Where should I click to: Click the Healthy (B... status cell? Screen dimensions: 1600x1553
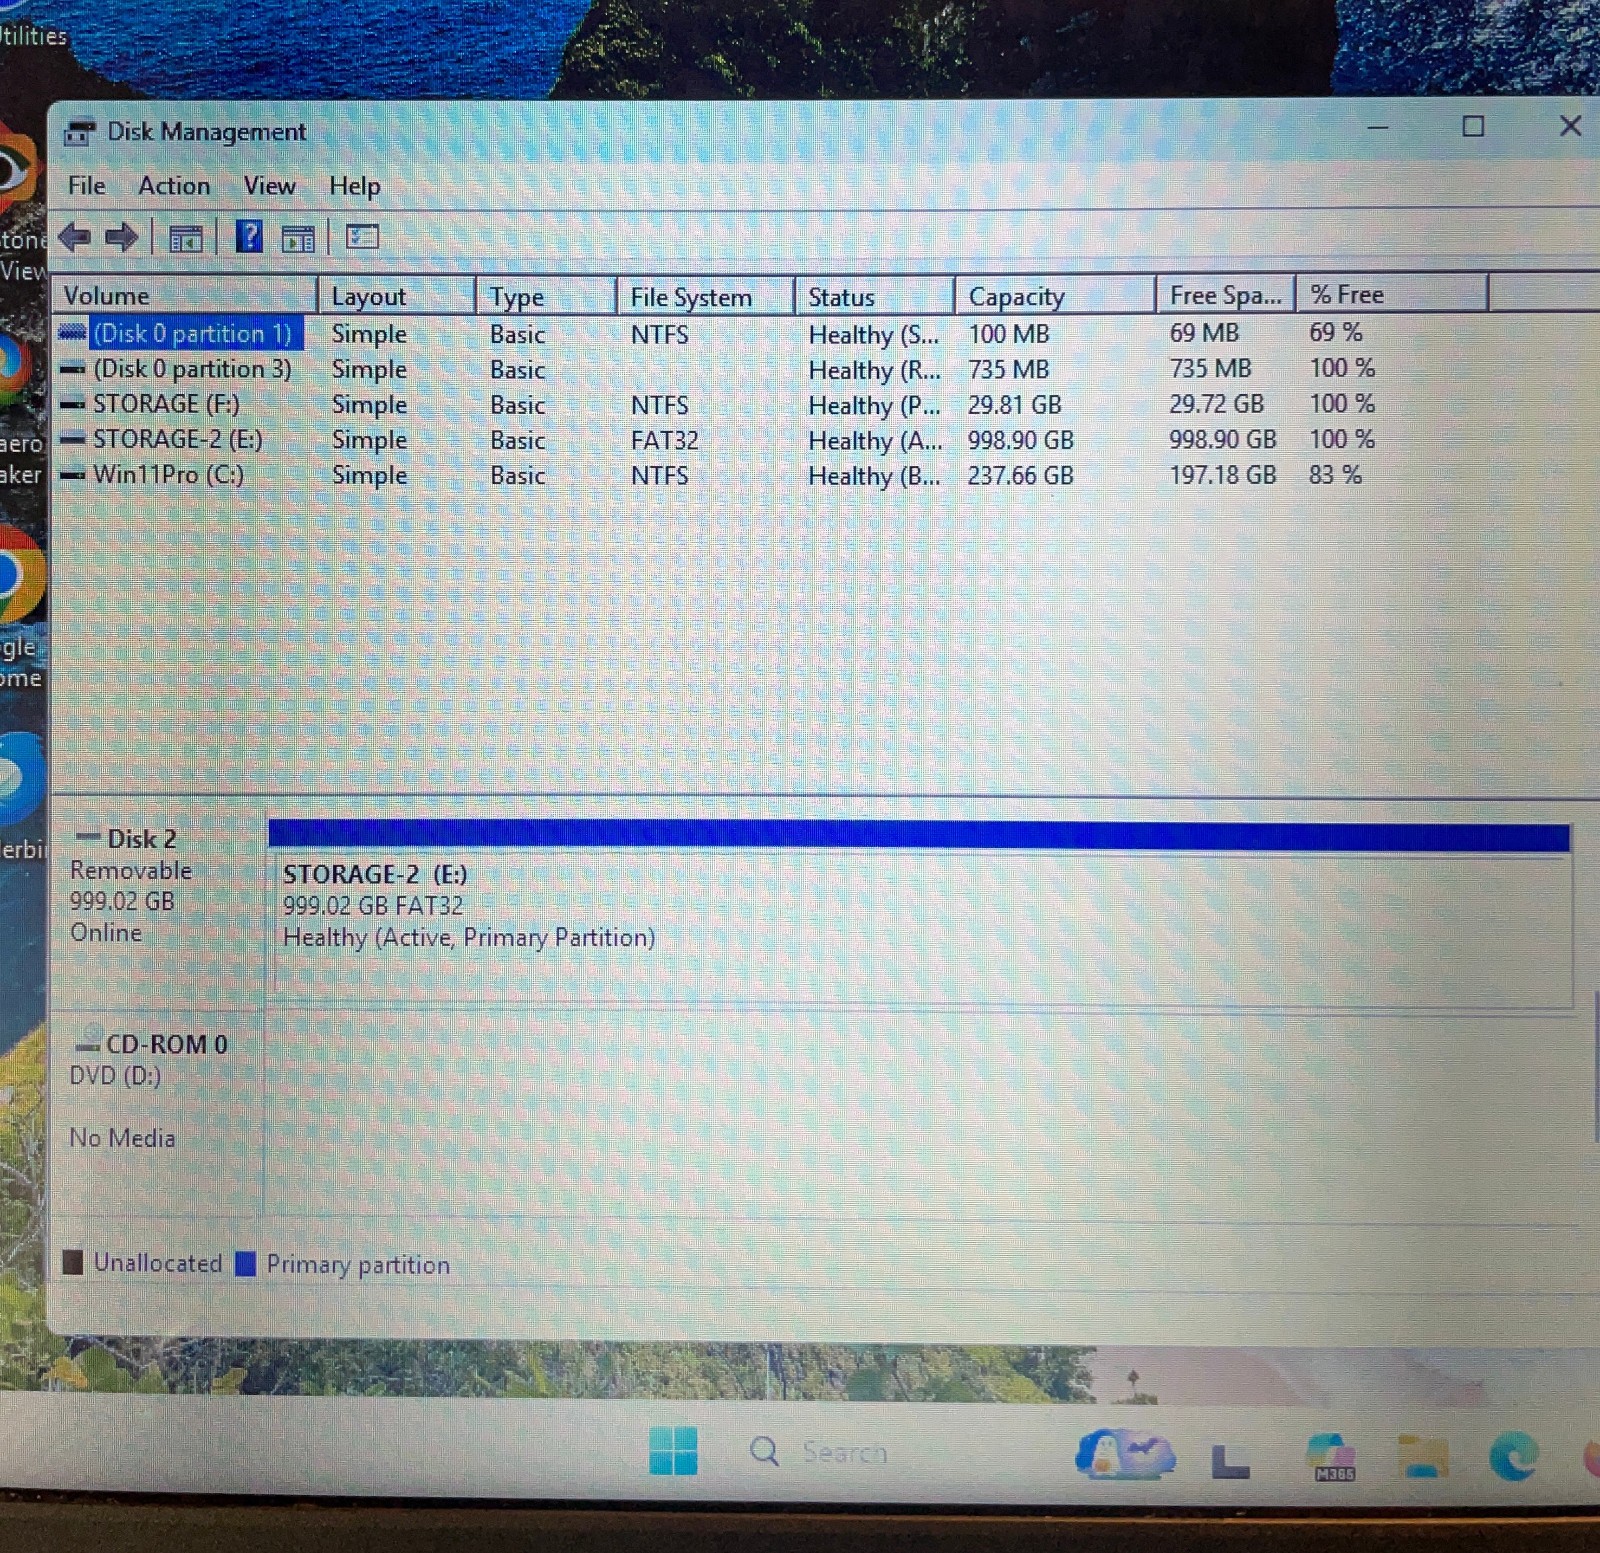874,476
